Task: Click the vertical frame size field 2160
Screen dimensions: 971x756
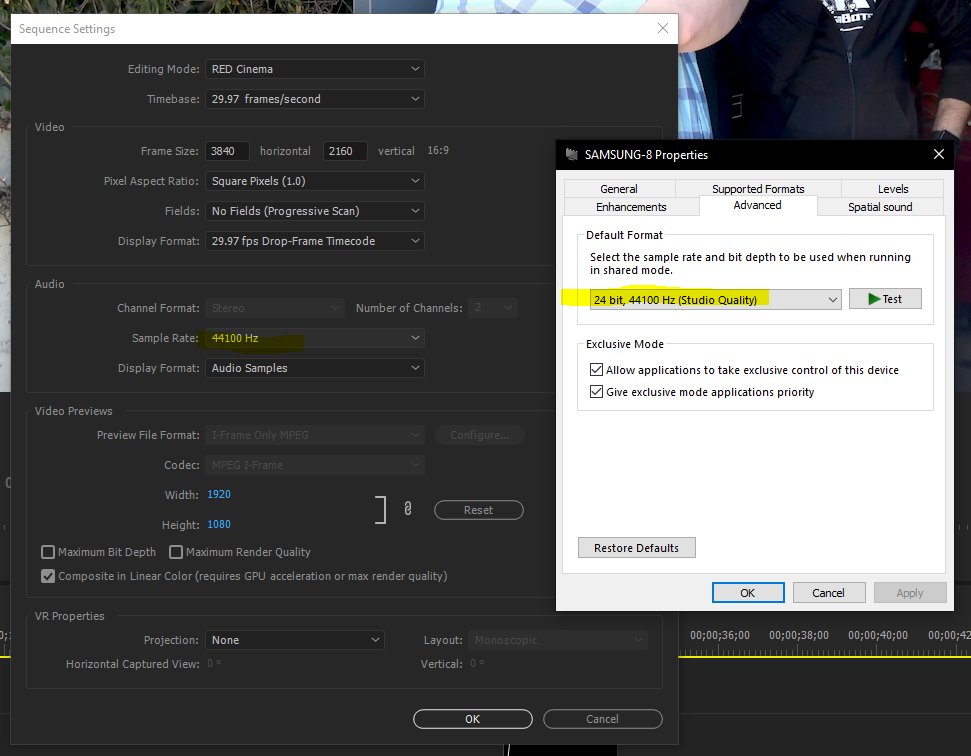Action: point(345,151)
